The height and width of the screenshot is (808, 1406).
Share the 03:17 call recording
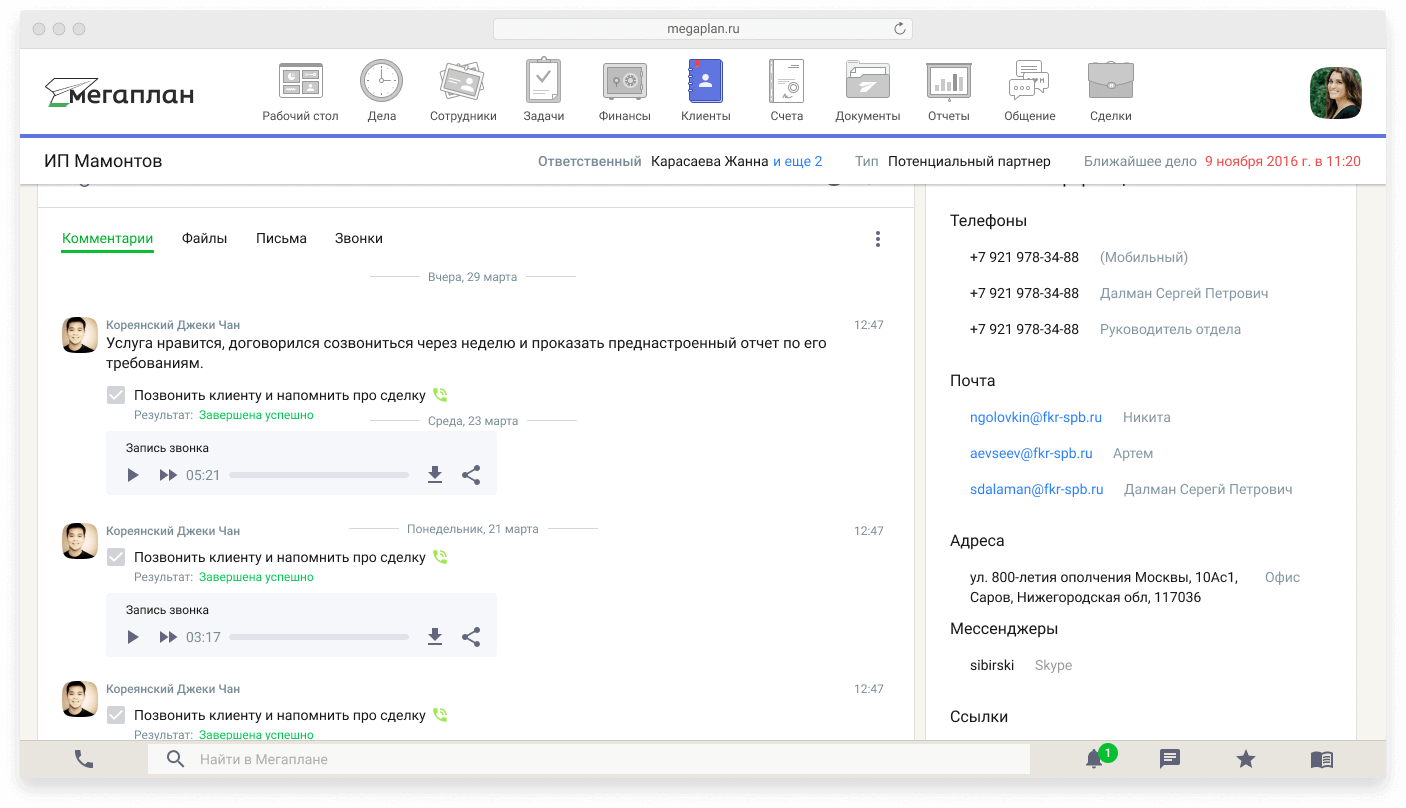pos(471,637)
